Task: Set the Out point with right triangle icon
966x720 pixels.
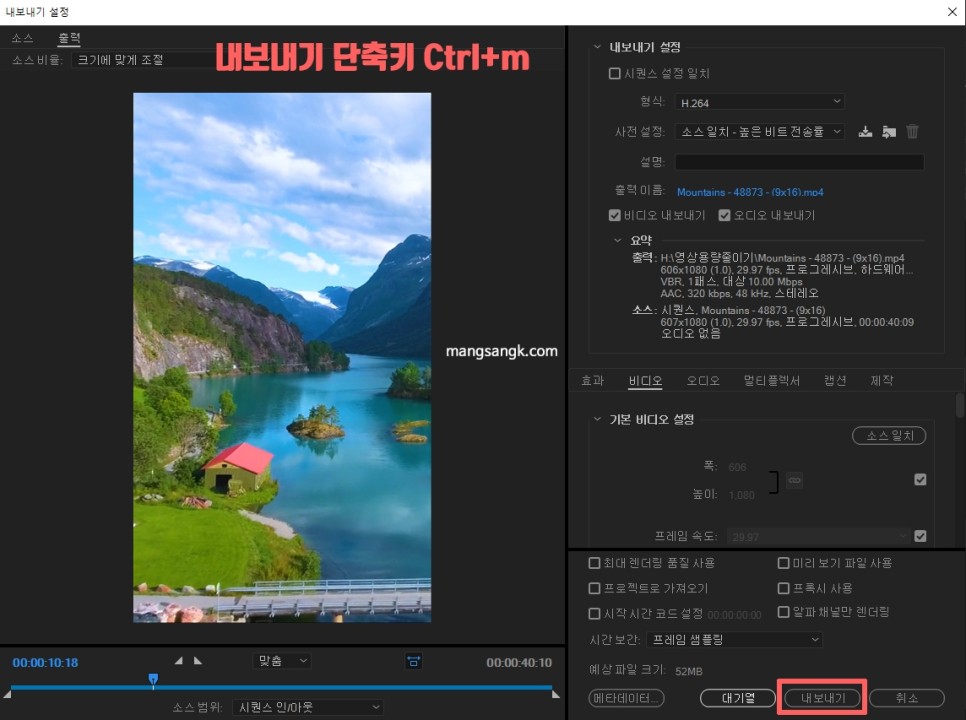Action: pos(196,660)
